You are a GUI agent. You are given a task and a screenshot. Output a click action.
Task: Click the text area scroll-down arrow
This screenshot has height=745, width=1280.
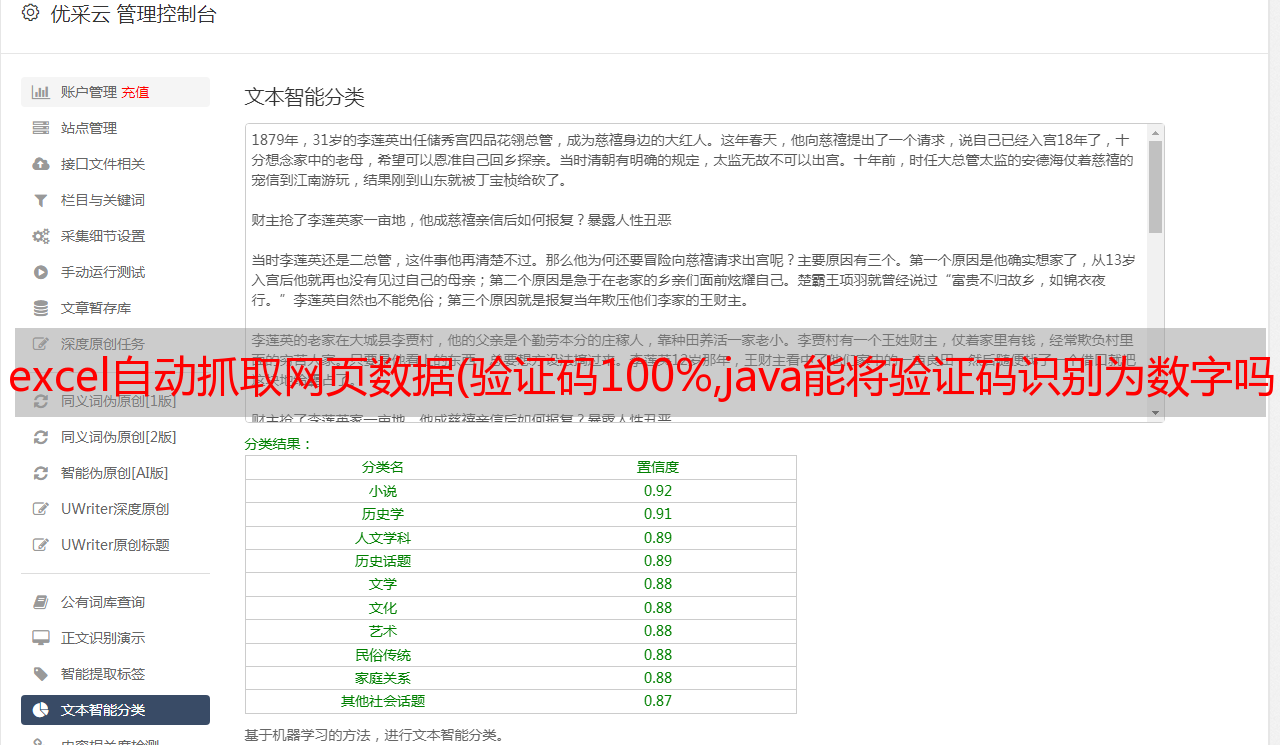(1155, 413)
